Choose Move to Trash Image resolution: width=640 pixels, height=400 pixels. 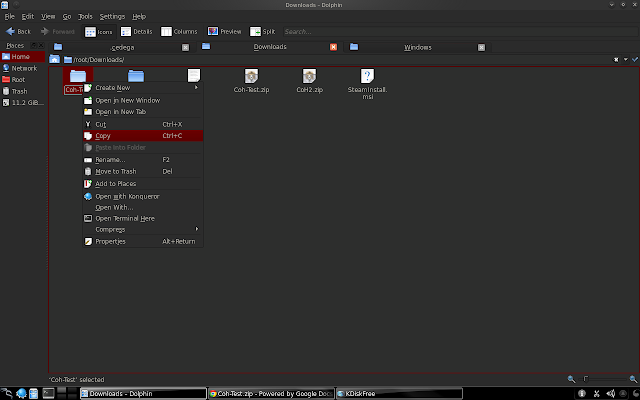coord(143,171)
